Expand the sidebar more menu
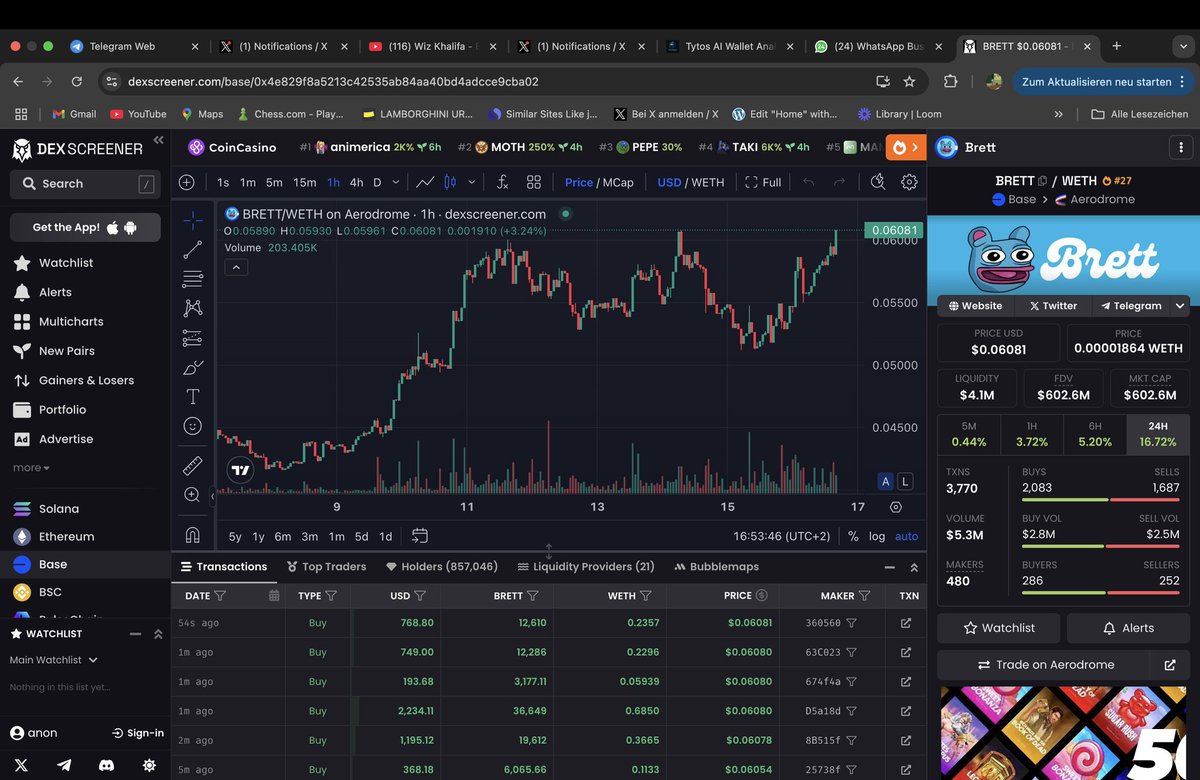Image resolution: width=1200 pixels, height=780 pixels. click(31, 467)
